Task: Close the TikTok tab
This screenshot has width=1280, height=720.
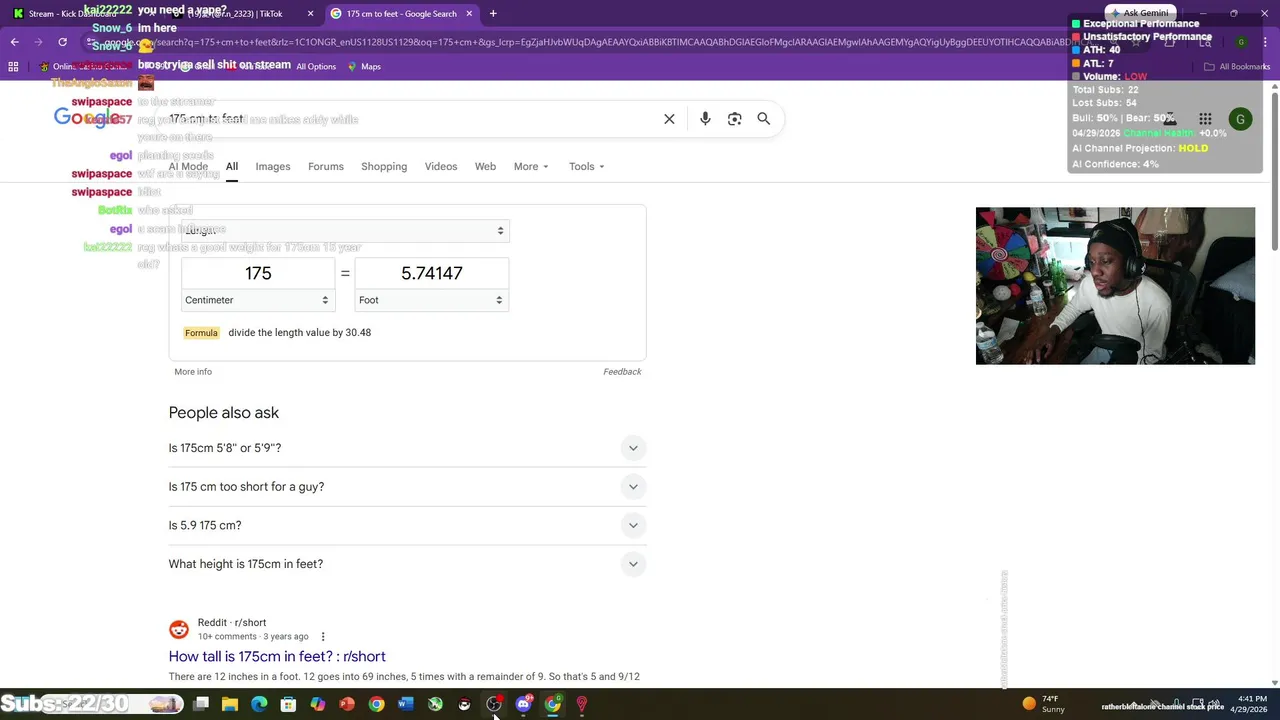Action: (310, 14)
